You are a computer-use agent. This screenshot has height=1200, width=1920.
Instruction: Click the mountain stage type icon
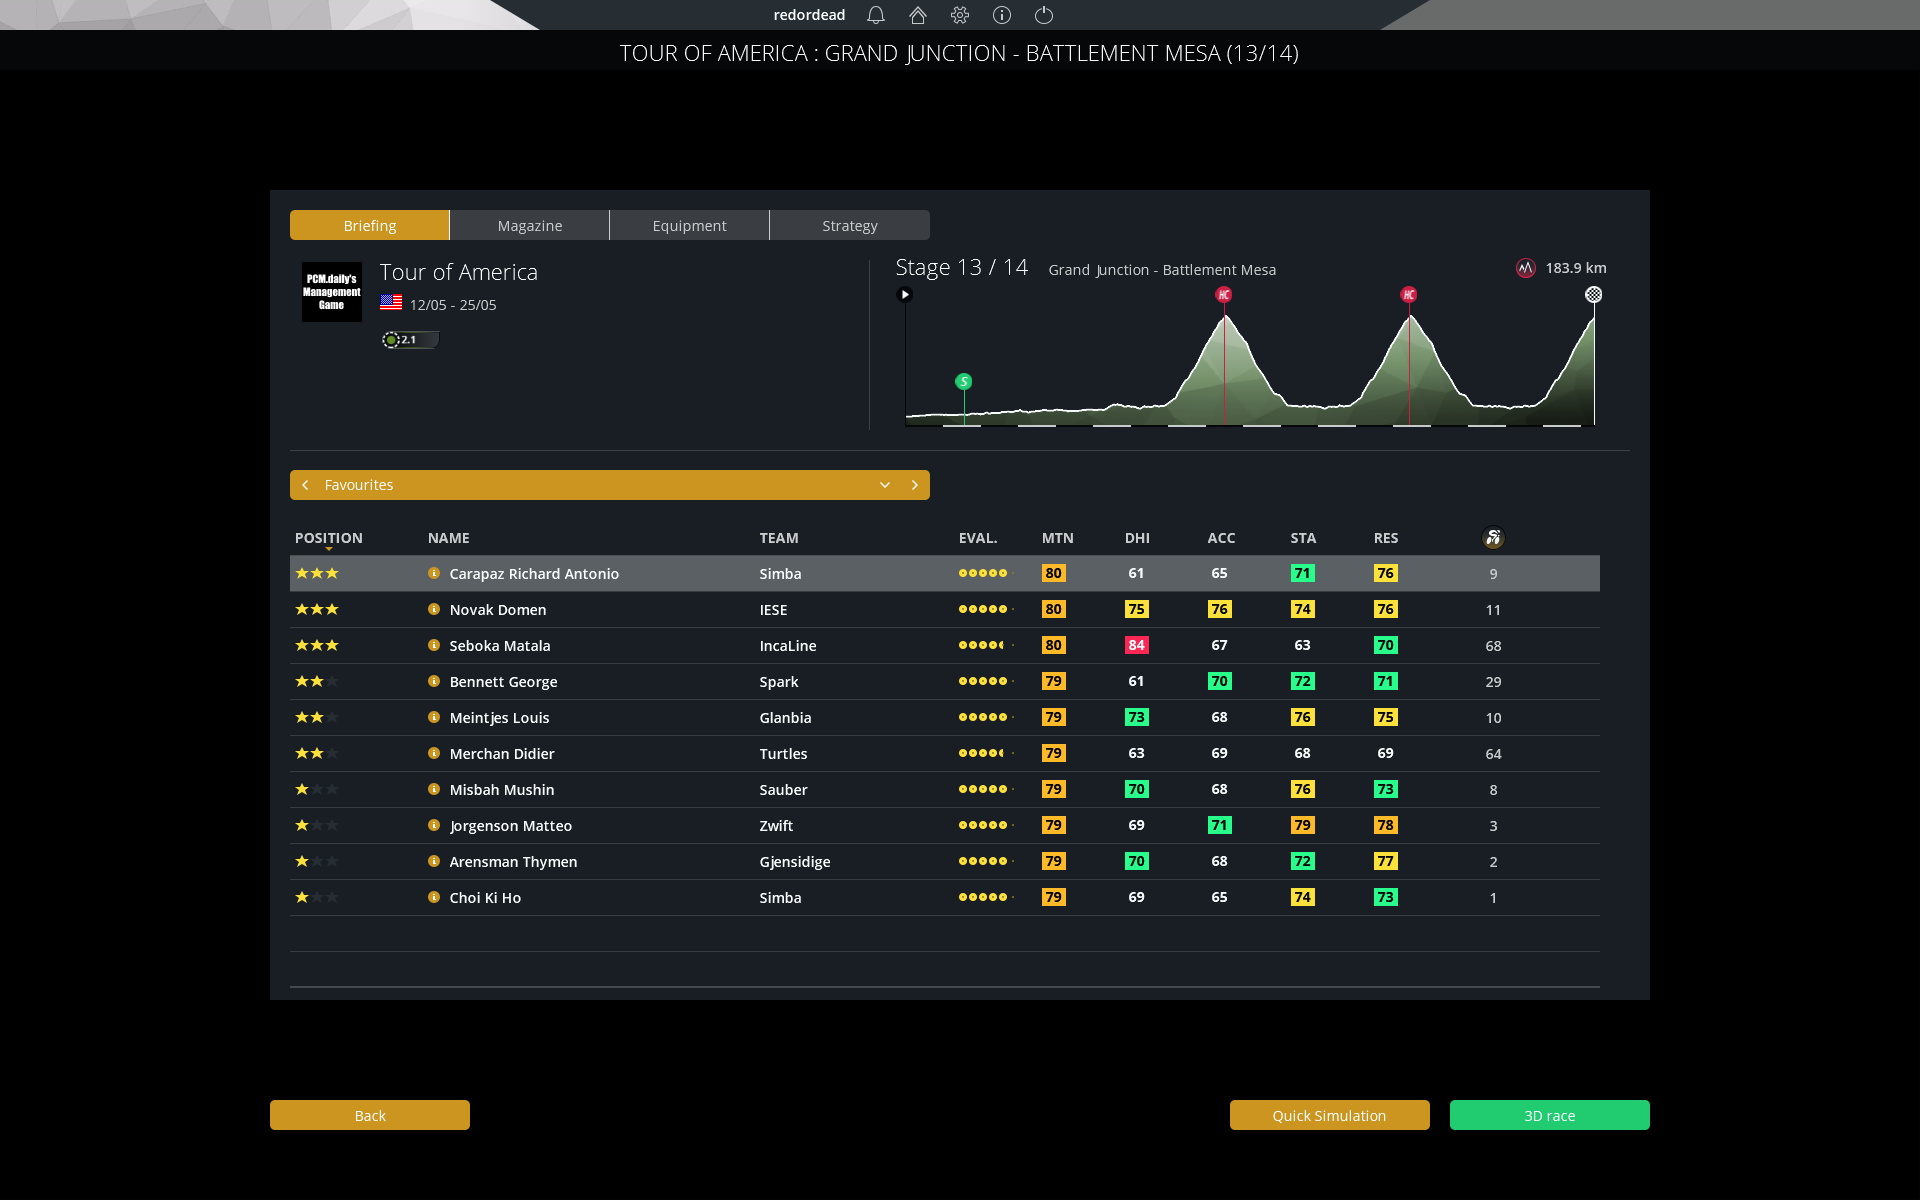(x=1525, y=268)
